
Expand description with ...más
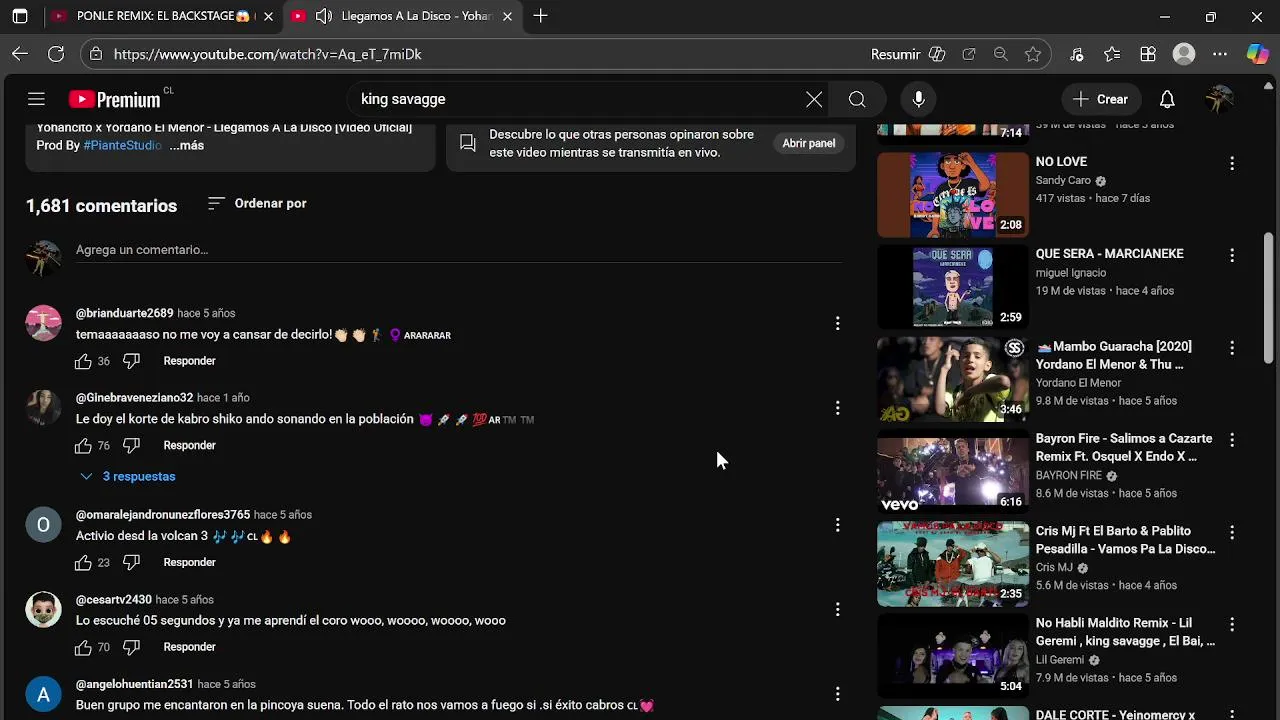point(186,145)
